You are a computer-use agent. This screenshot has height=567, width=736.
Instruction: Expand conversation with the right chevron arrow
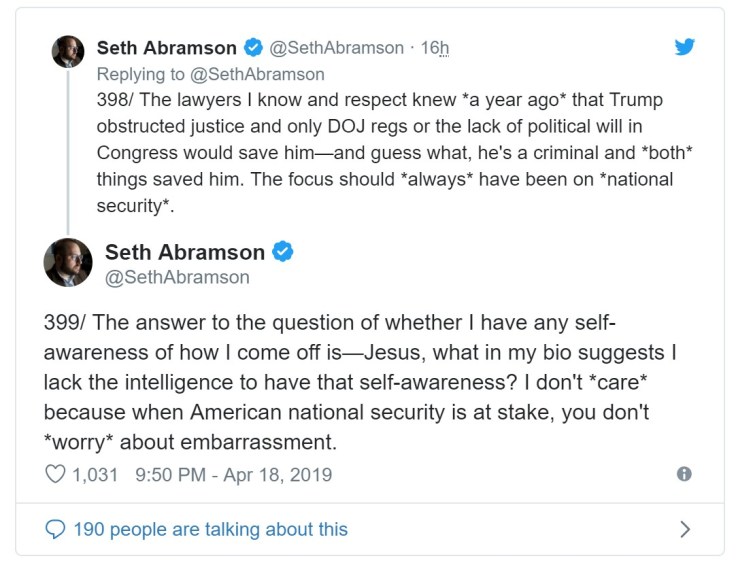coord(684,529)
